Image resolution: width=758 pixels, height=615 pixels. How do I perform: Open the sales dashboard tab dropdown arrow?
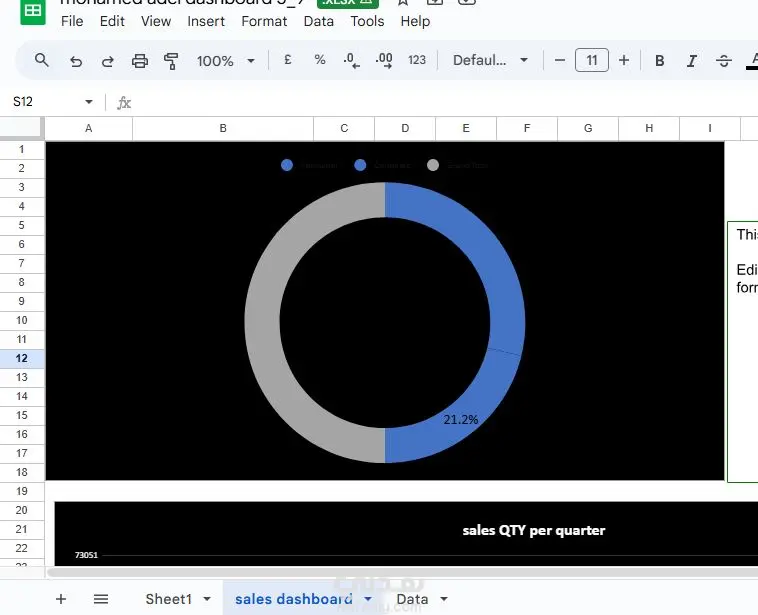pyautogui.click(x=368, y=599)
